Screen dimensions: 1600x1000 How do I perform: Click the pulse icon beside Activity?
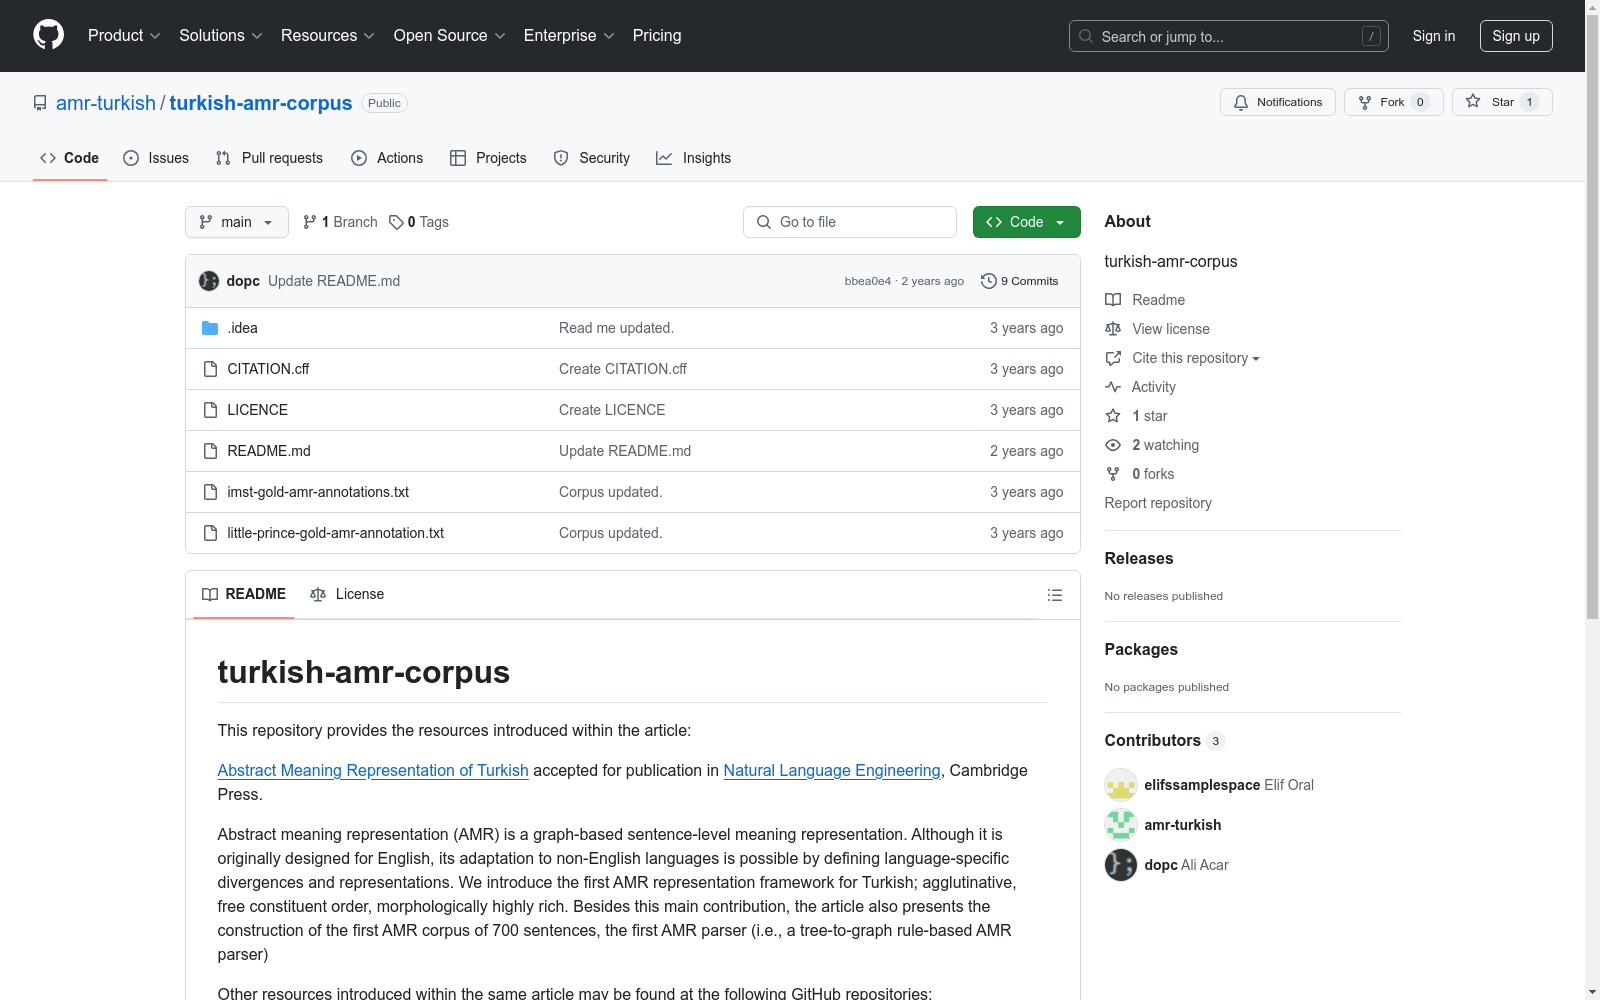(x=1113, y=387)
